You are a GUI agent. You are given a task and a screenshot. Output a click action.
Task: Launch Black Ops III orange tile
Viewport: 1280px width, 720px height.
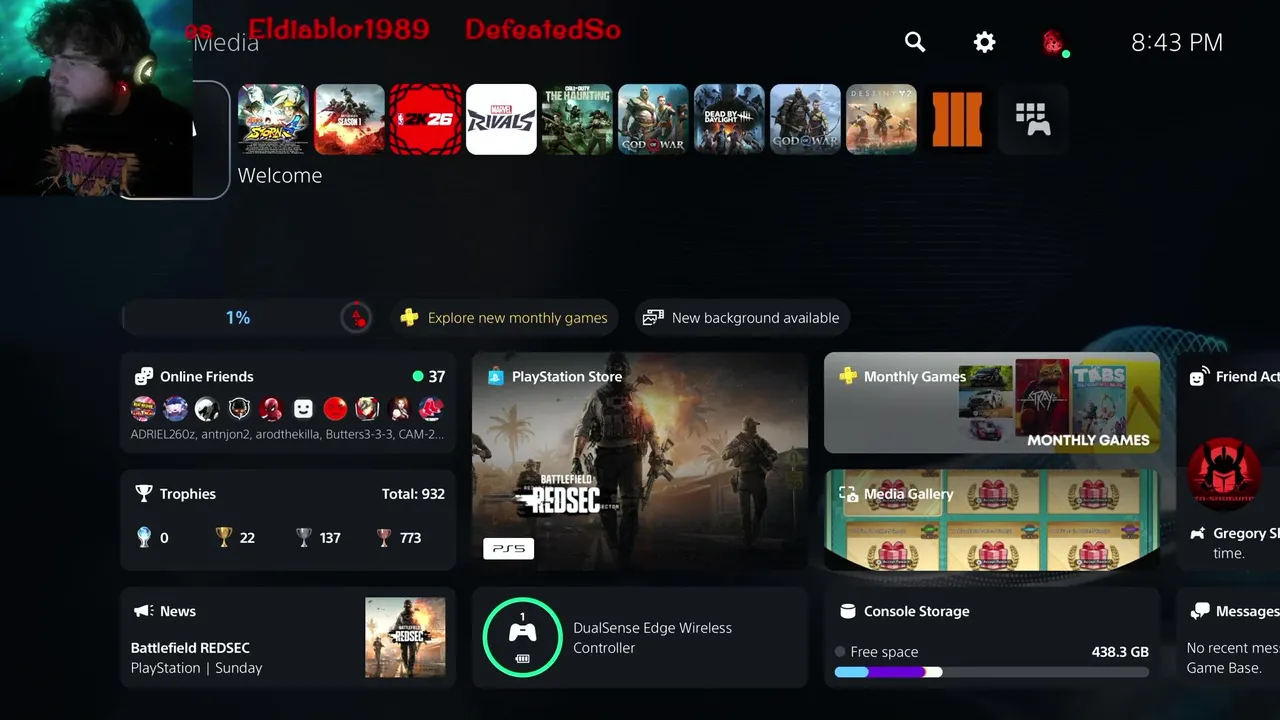(x=958, y=120)
